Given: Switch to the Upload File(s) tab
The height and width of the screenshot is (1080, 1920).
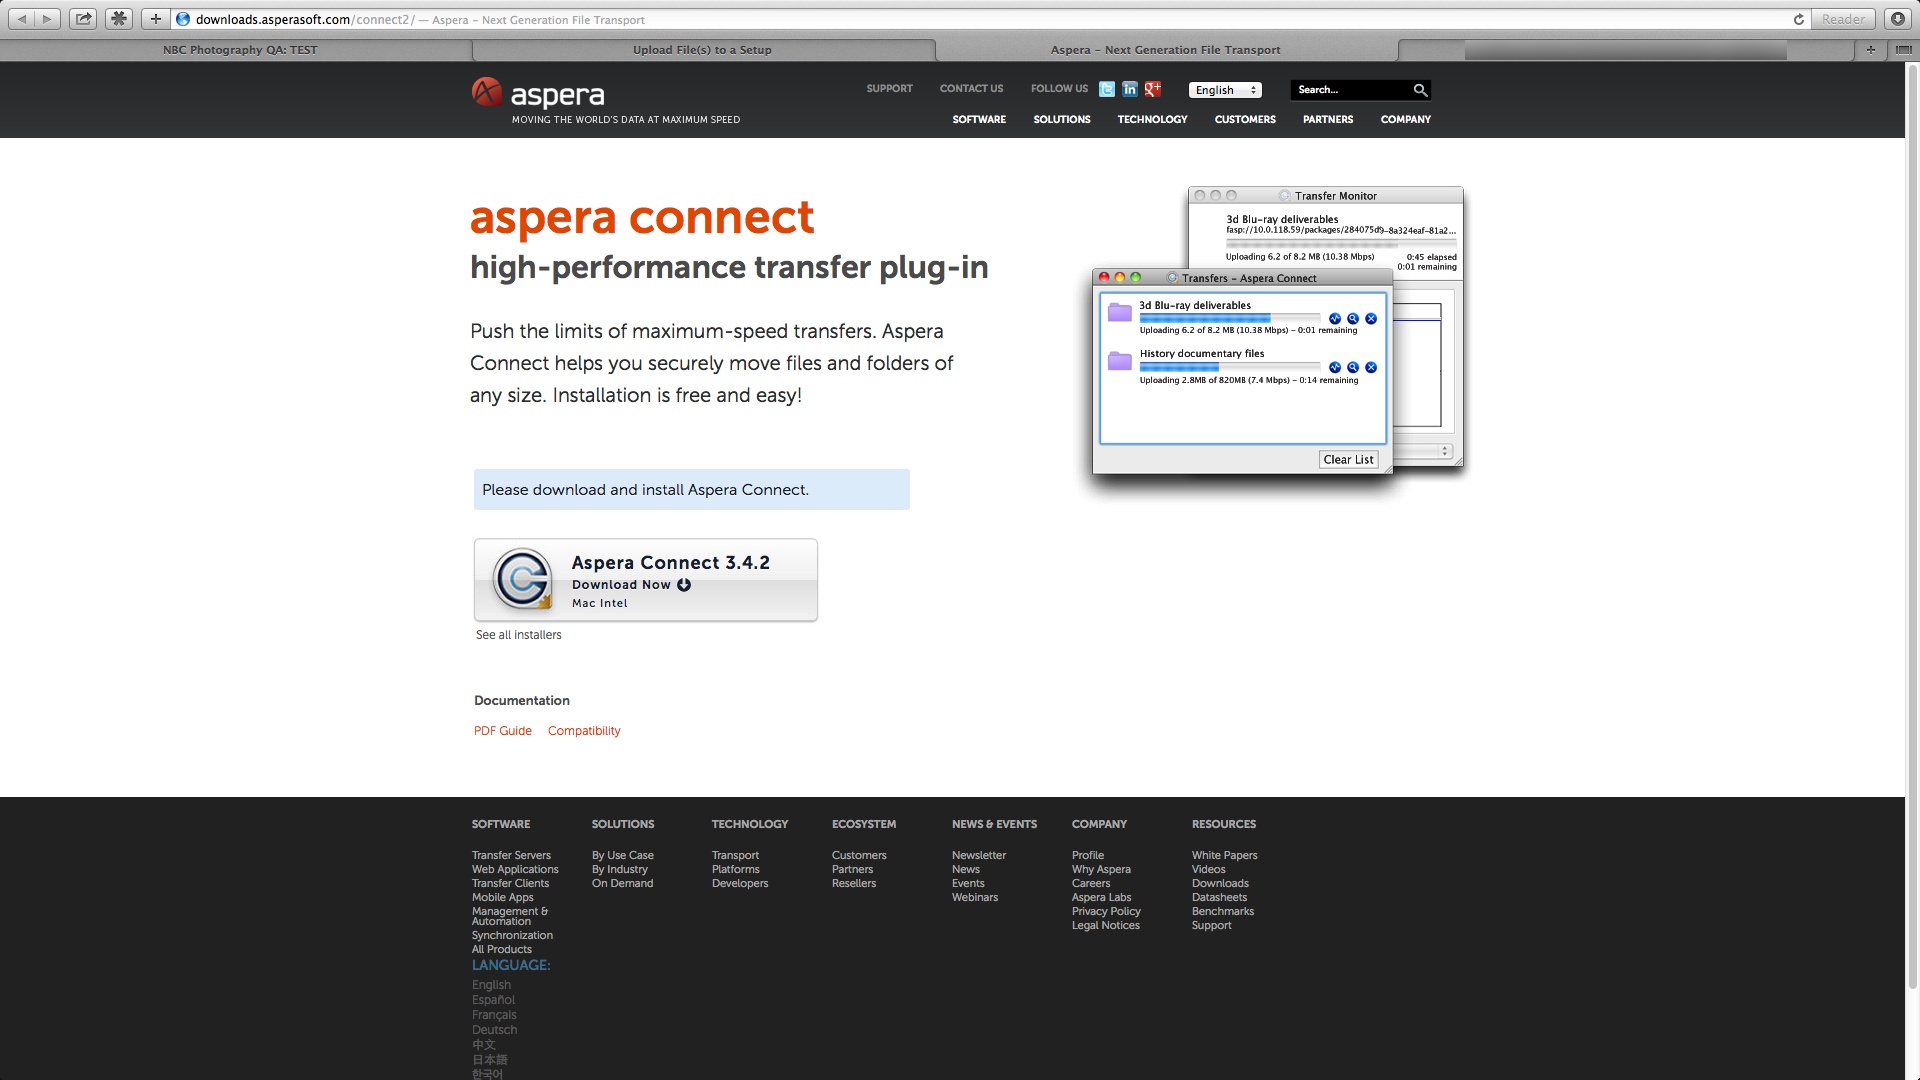Looking at the screenshot, I should (x=702, y=50).
